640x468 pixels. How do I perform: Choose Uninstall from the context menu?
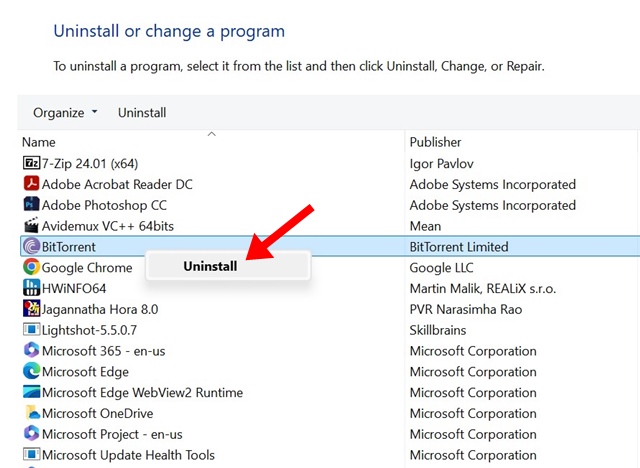click(228, 266)
